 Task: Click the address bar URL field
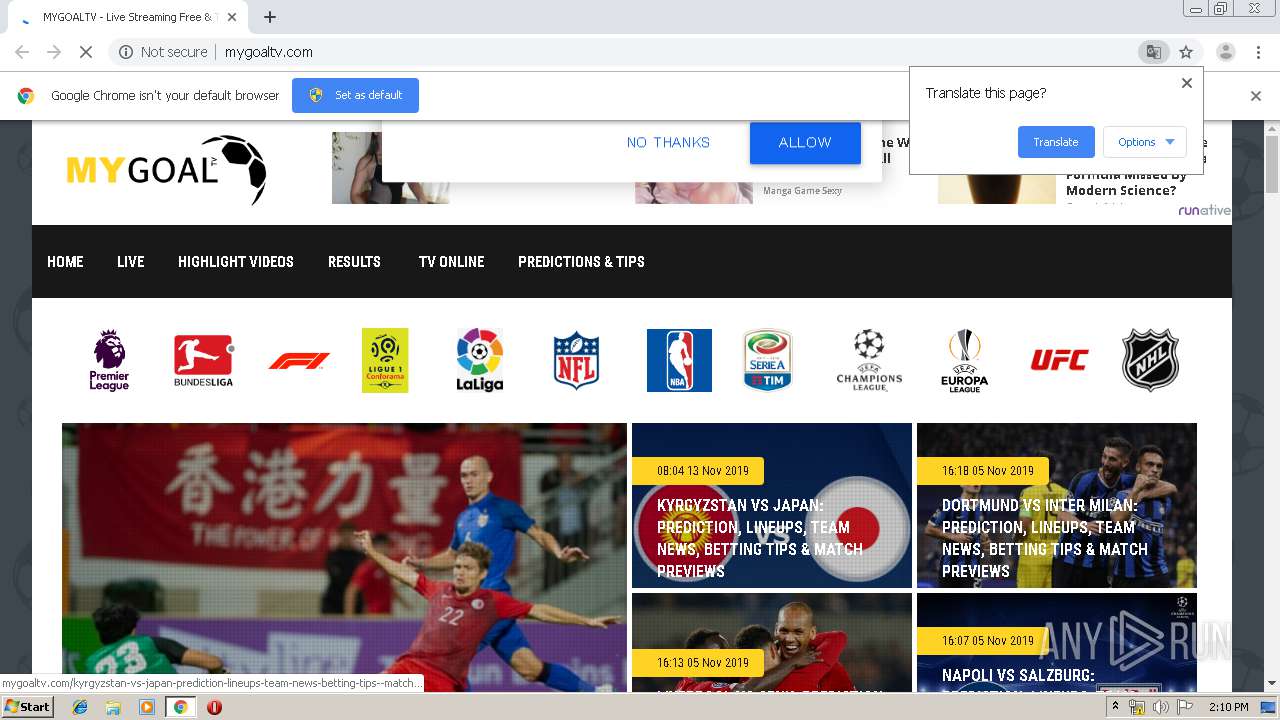(x=640, y=52)
